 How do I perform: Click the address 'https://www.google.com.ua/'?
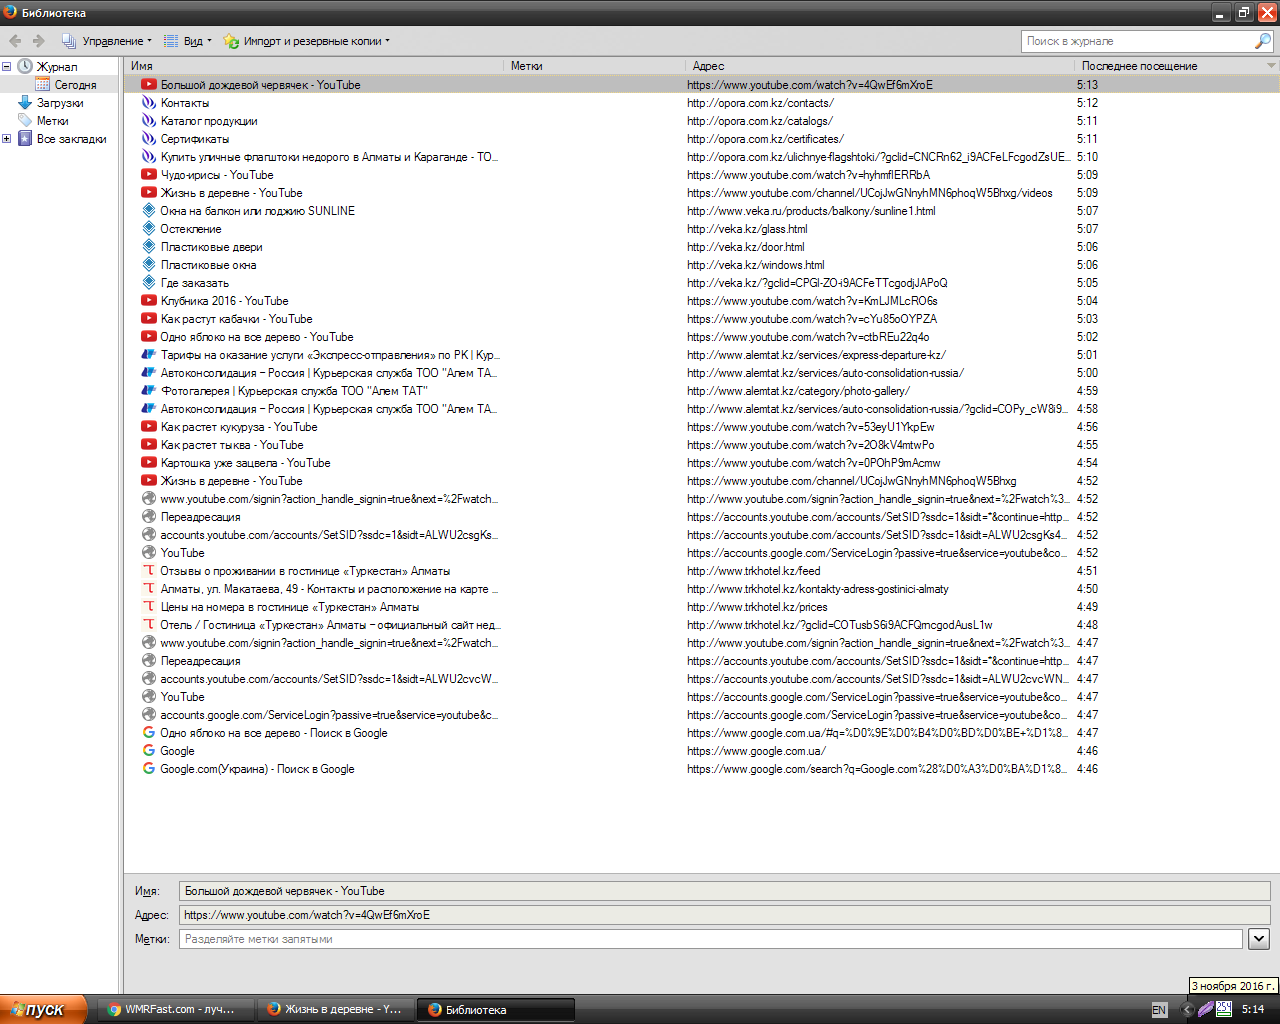pos(756,751)
